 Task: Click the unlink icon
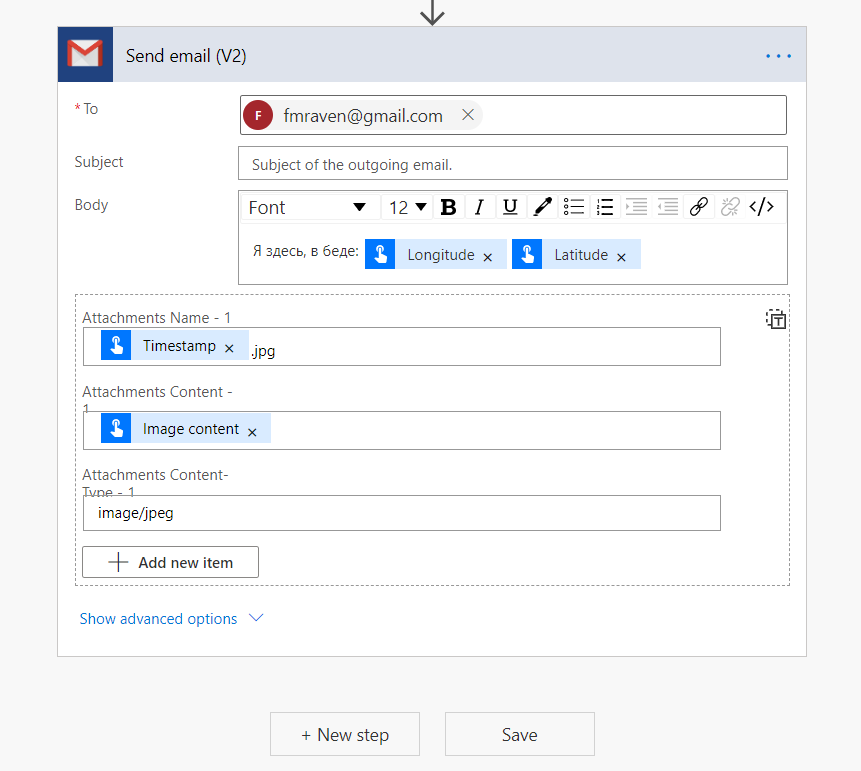730,207
